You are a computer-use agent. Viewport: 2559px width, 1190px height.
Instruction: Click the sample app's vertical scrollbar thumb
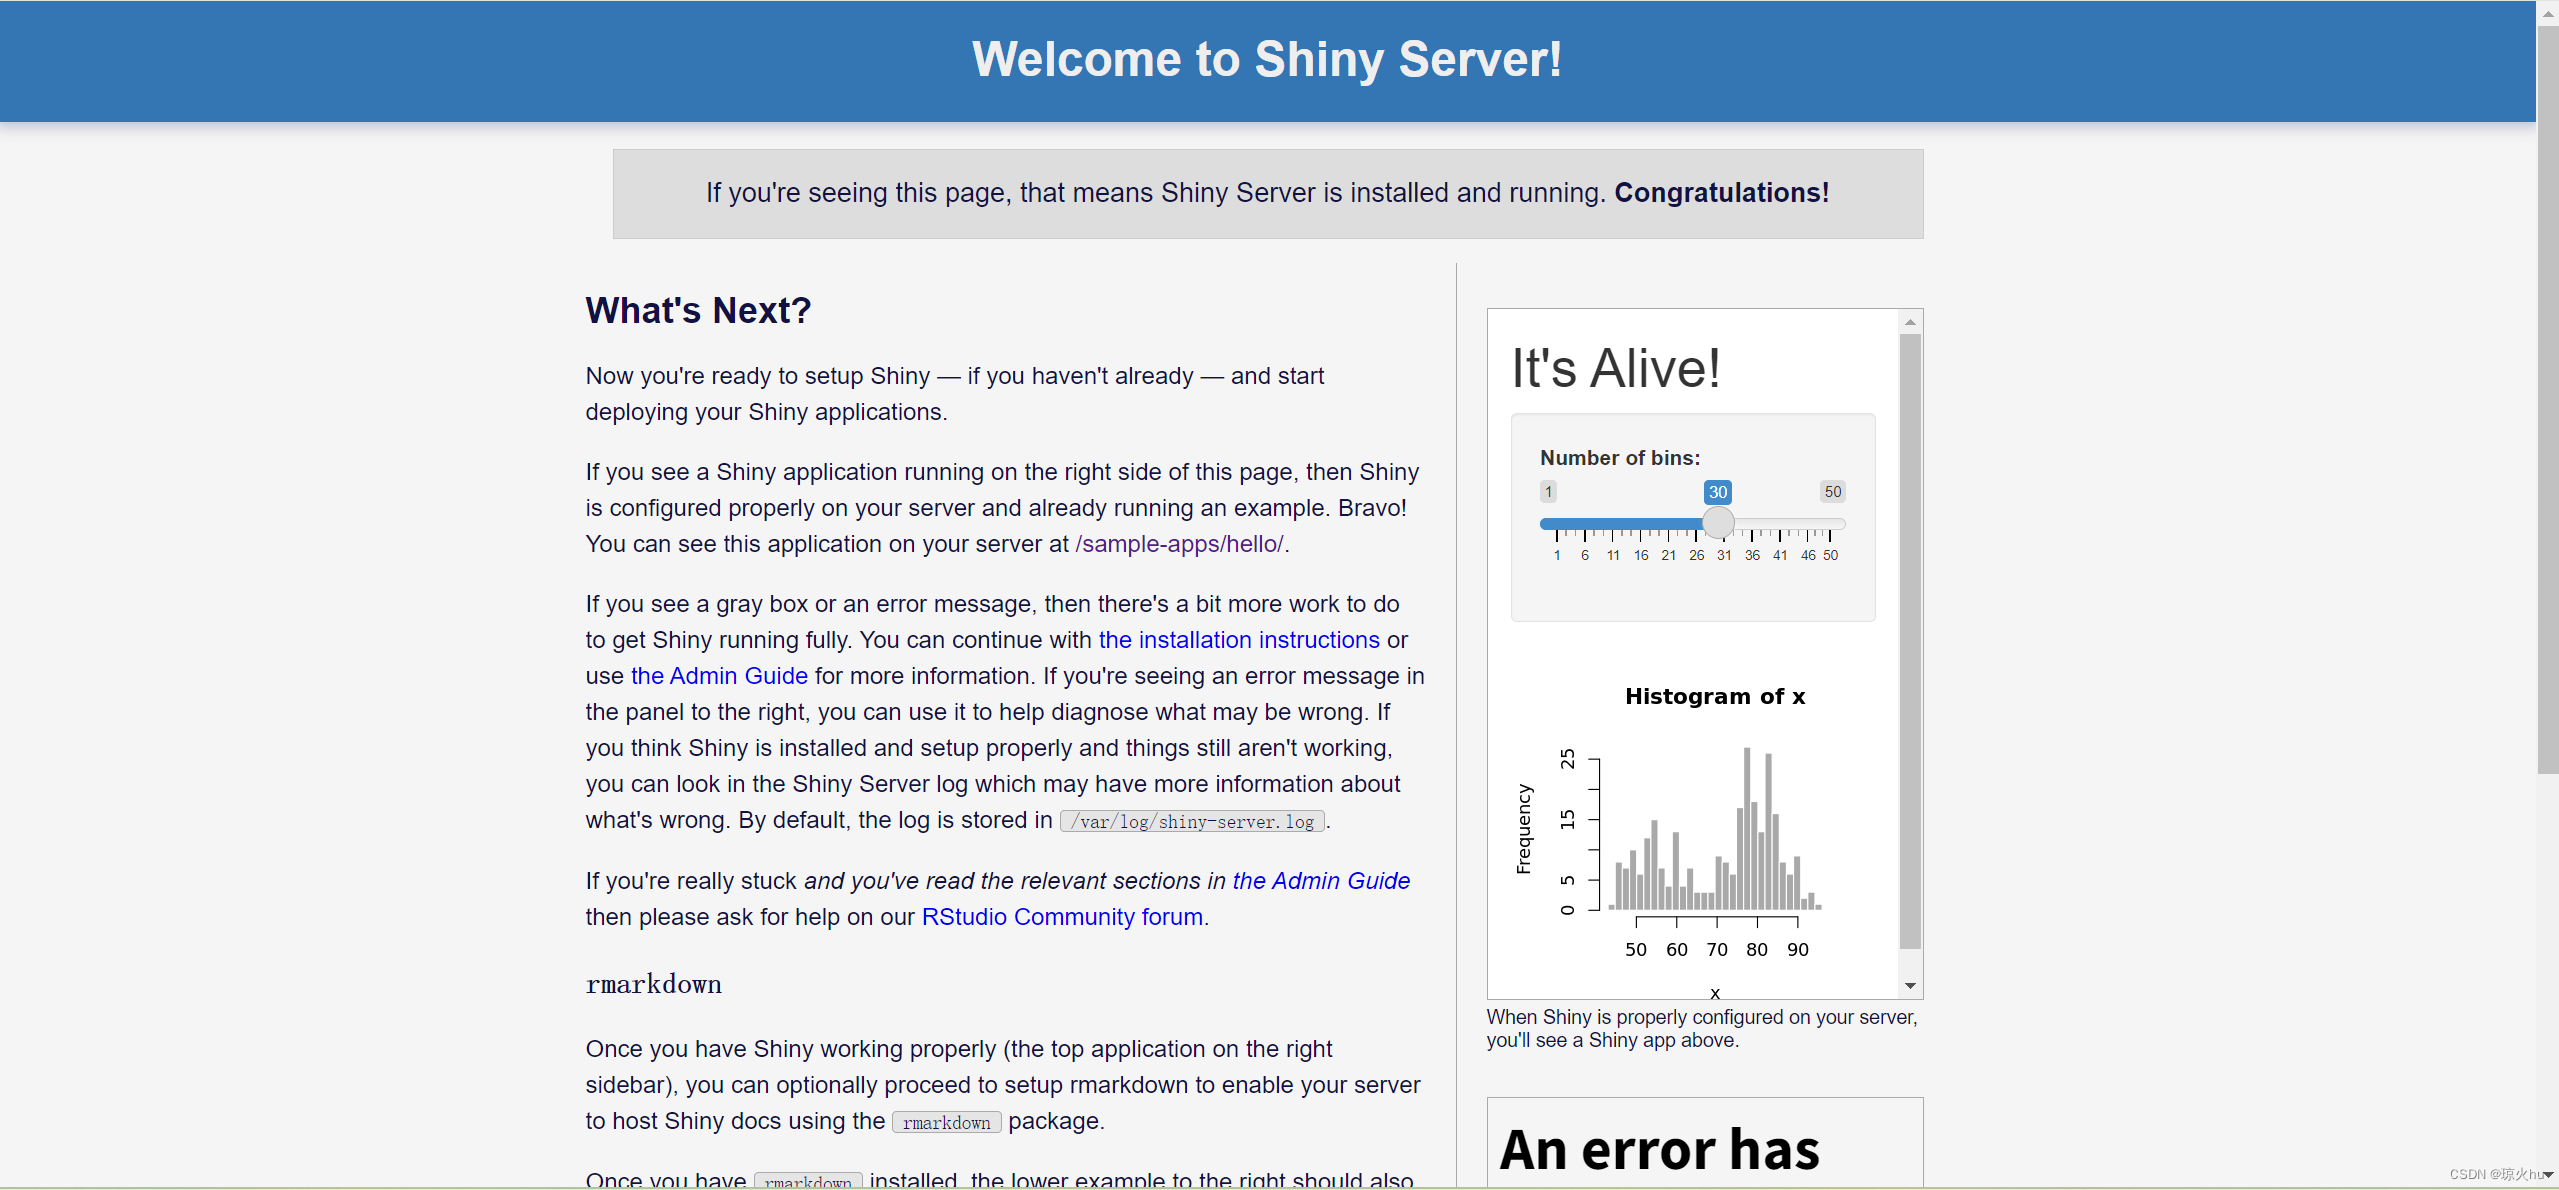(x=1910, y=640)
